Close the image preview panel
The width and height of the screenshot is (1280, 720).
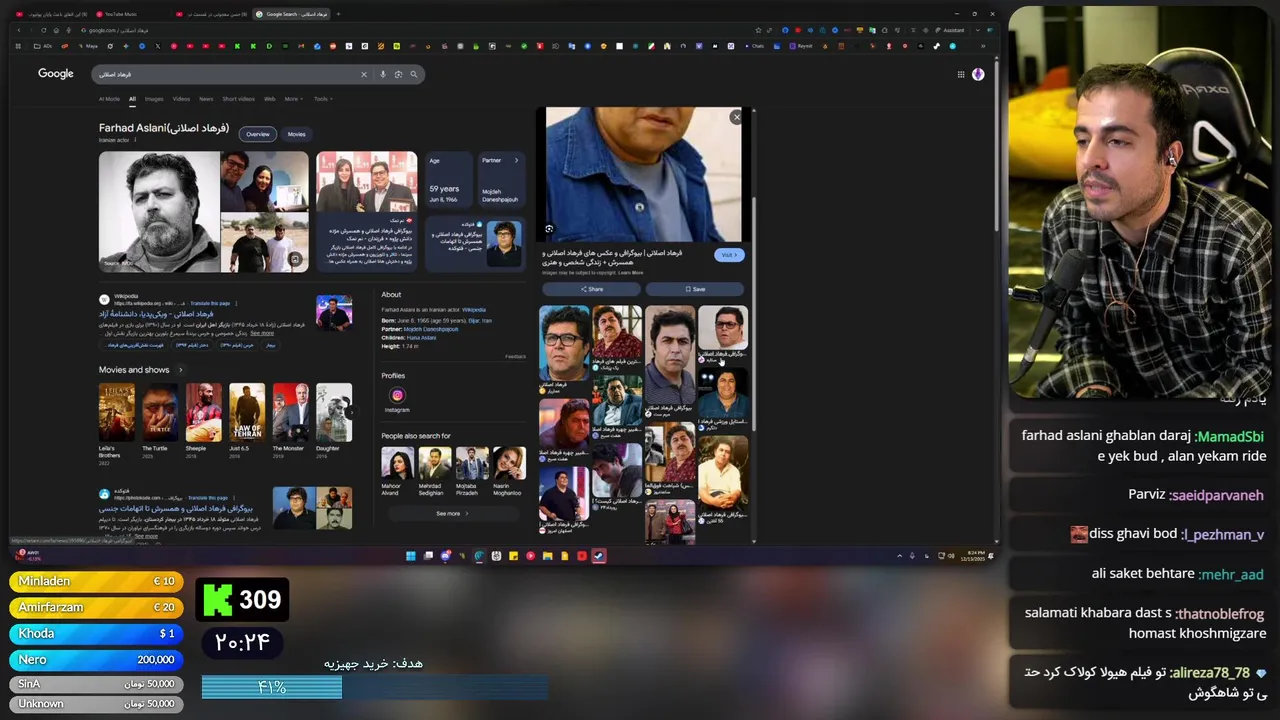737,117
